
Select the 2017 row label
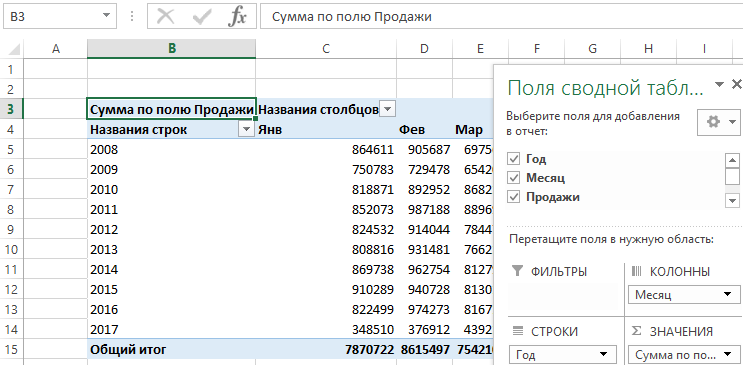[x=172, y=329]
